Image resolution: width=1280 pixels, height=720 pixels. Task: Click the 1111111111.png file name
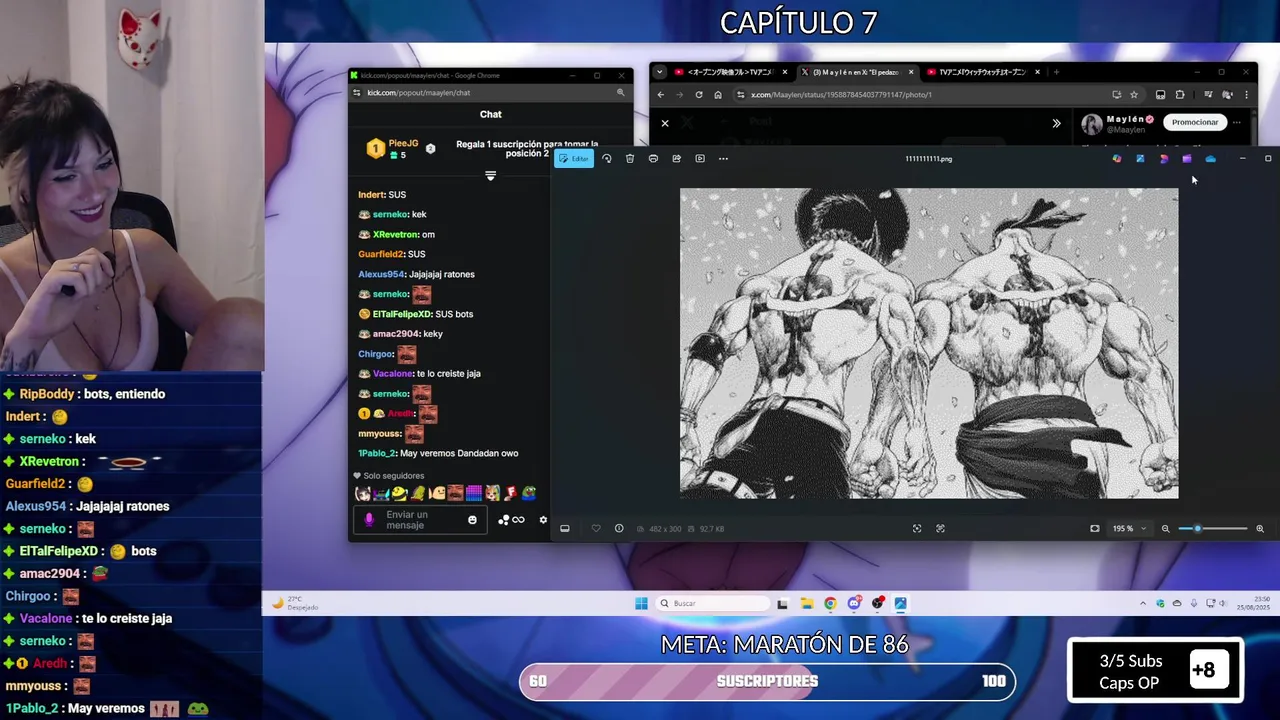929,158
